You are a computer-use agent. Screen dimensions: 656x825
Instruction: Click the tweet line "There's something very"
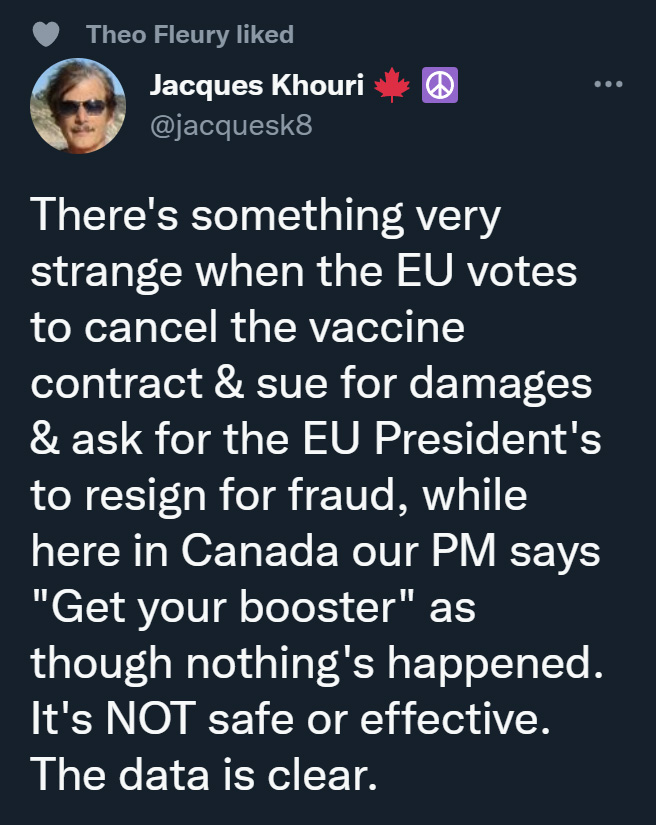pos(265,217)
